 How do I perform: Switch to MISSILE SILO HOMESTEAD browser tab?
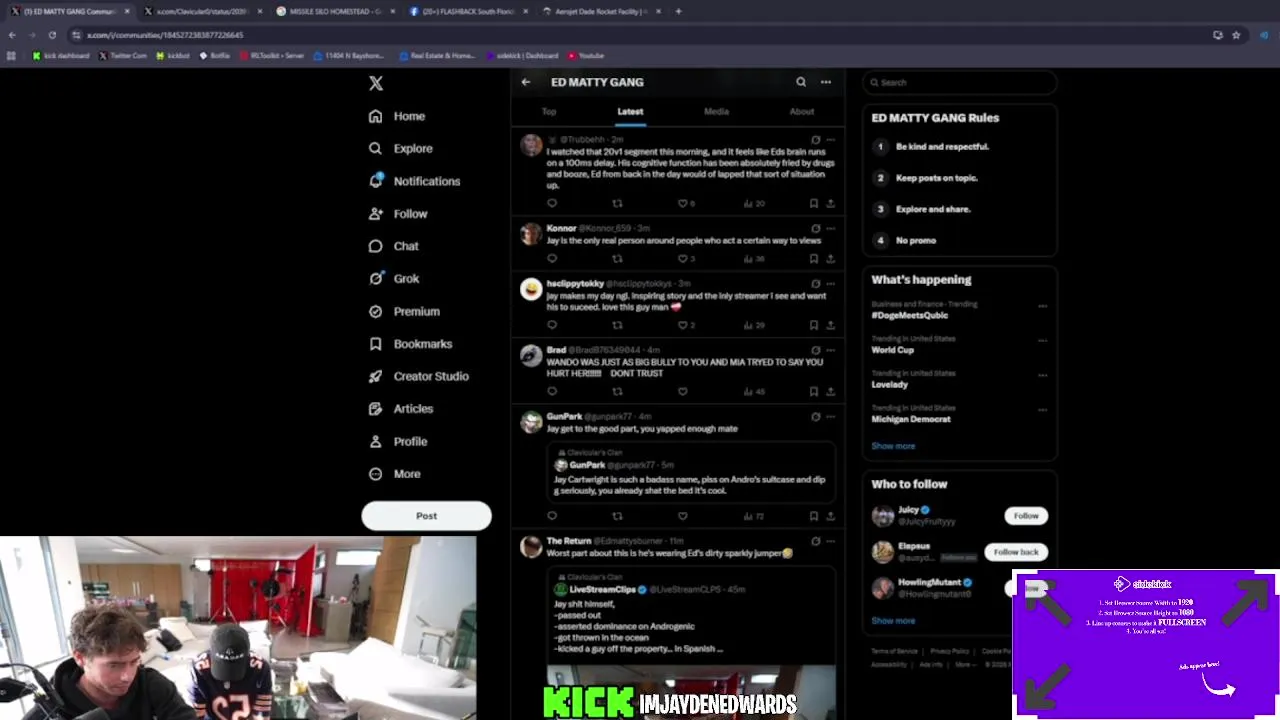pyautogui.click(x=335, y=11)
